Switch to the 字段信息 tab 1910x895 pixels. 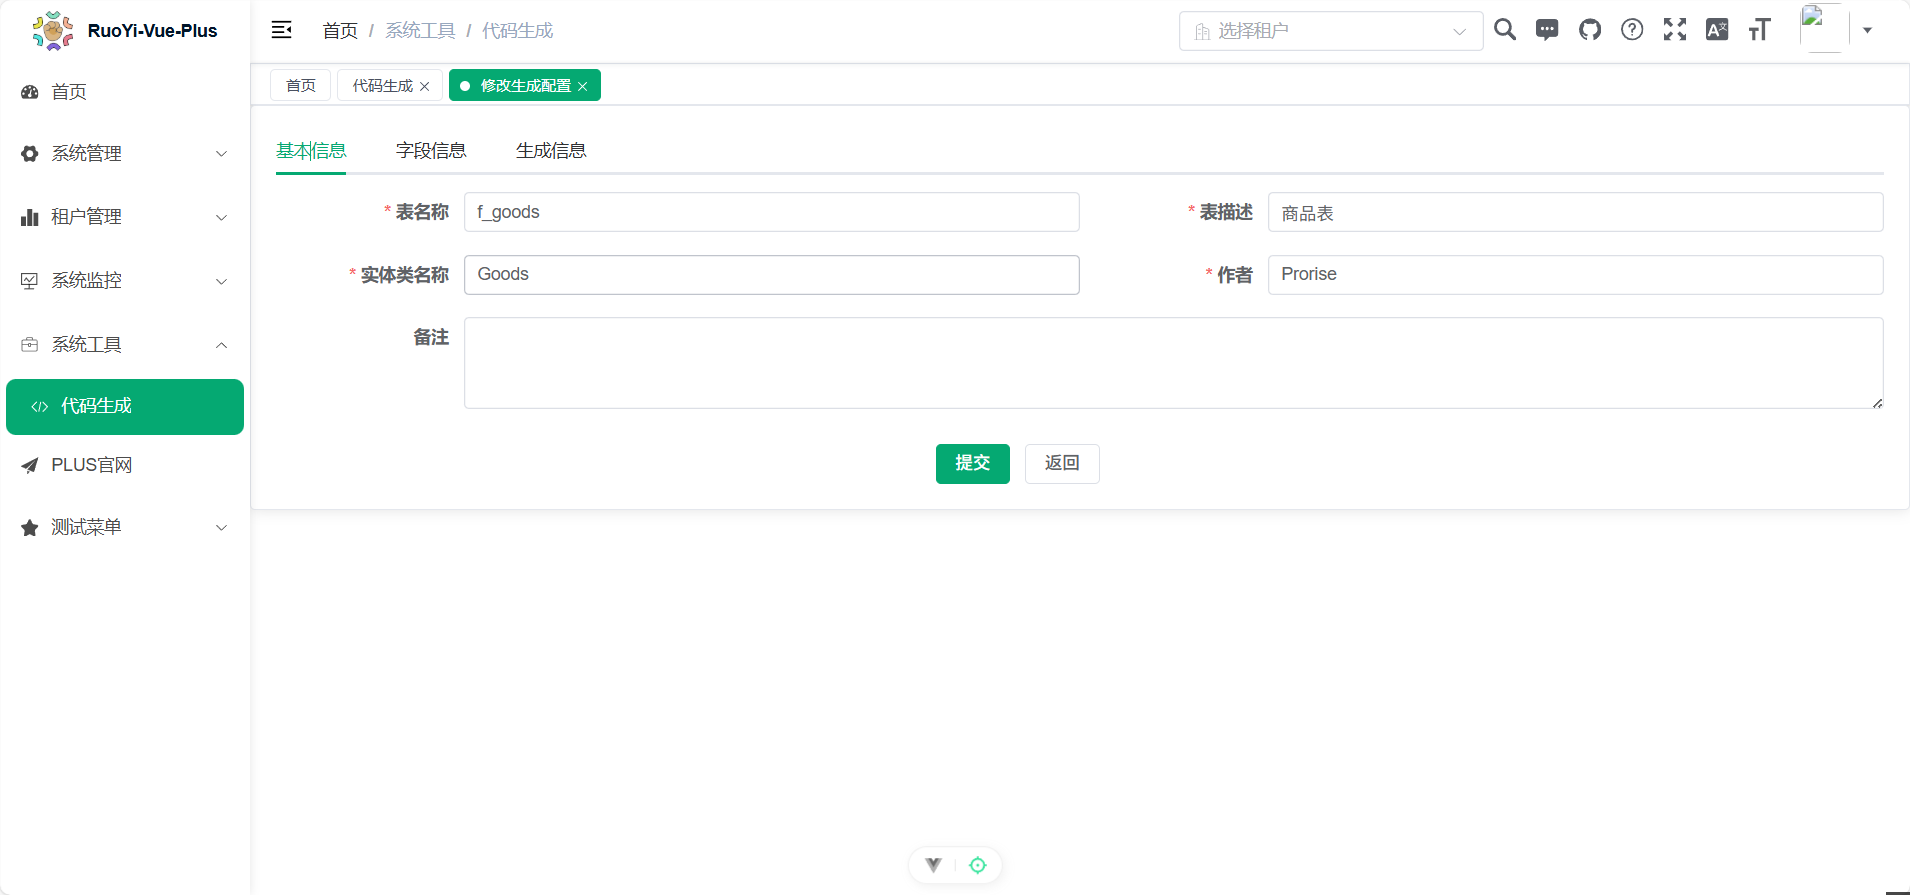point(431,151)
